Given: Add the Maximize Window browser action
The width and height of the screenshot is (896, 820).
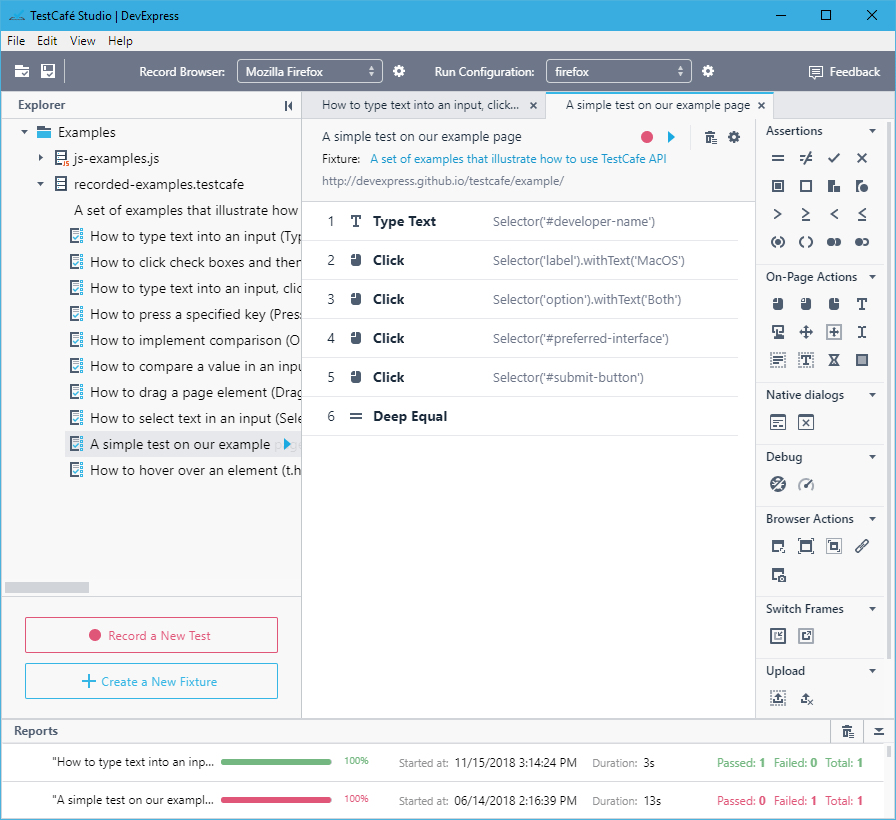Looking at the screenshot, I should (806, 546).
